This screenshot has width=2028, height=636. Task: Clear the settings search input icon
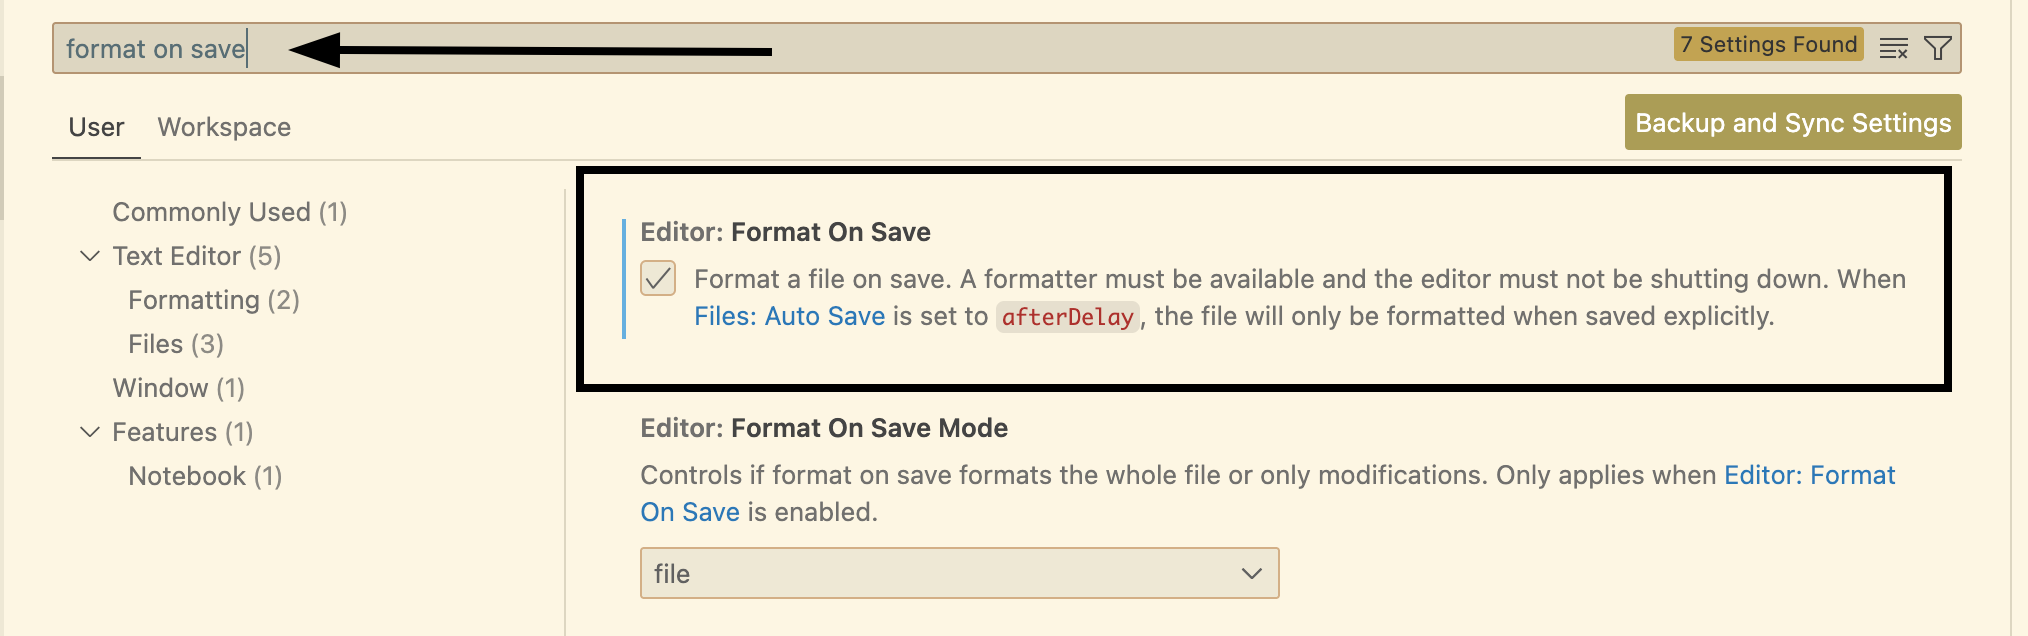pyautogui.click(x=1893, y=48)
